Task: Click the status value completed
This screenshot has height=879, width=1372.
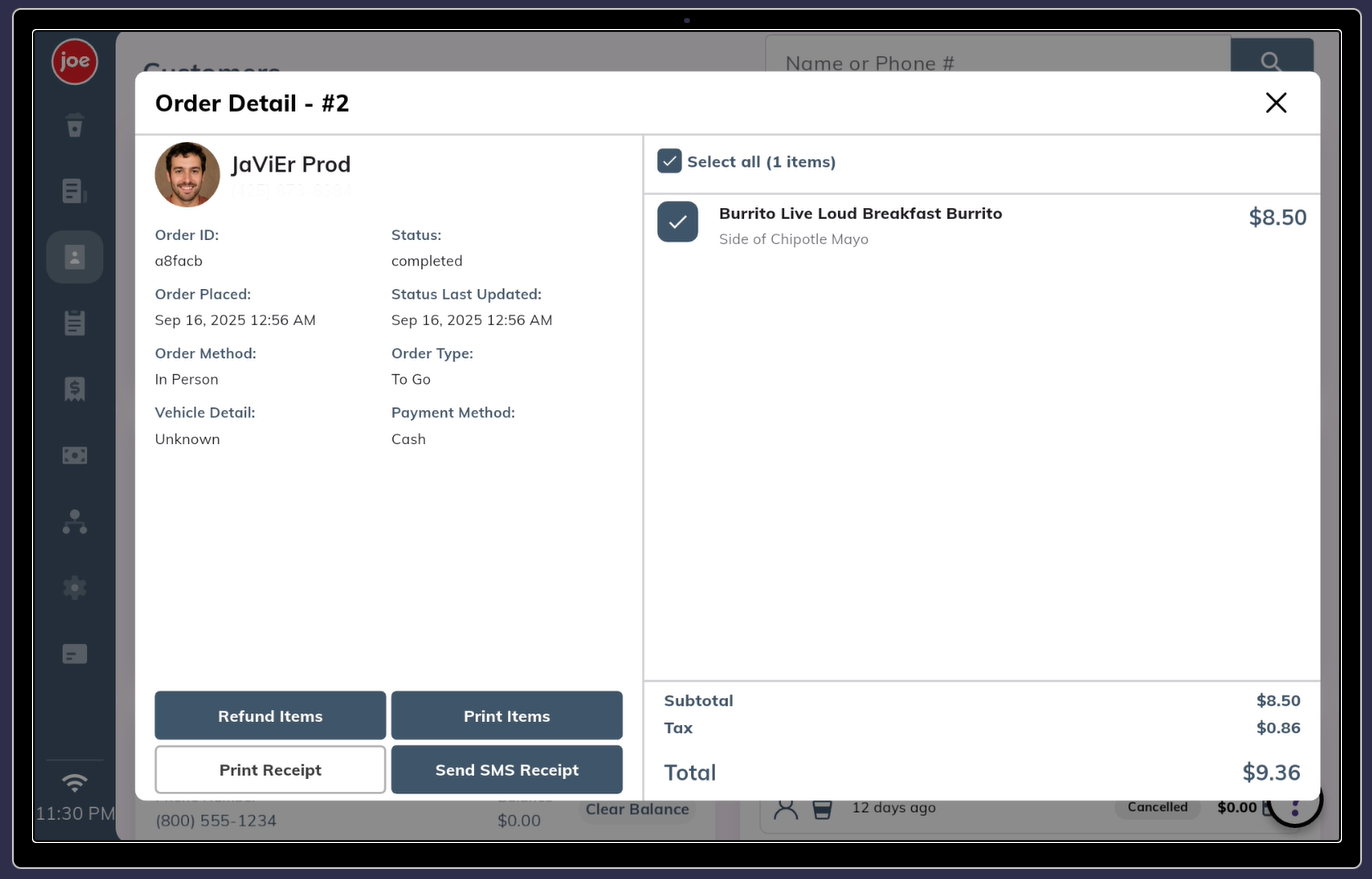Action: pos(427,261)
